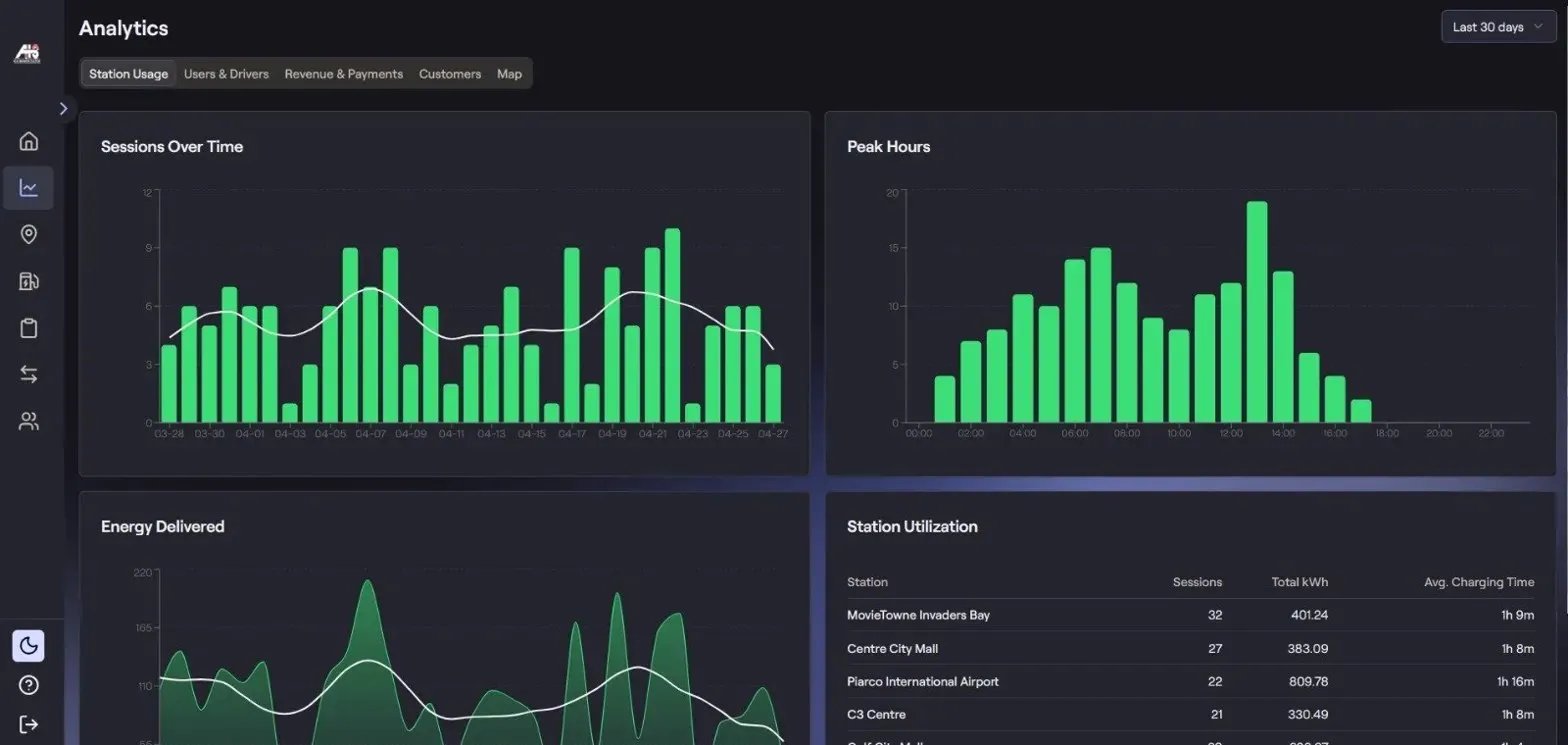Open the clipboard icon in sidebar
Image resolution: width=1568 pixels, height=745 pixels.
tap(28, 328)
